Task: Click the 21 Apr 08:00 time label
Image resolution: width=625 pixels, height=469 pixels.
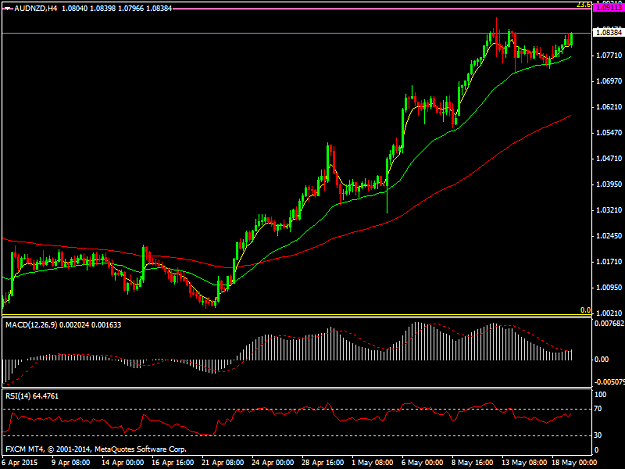Action: click(x=222, y=462)
